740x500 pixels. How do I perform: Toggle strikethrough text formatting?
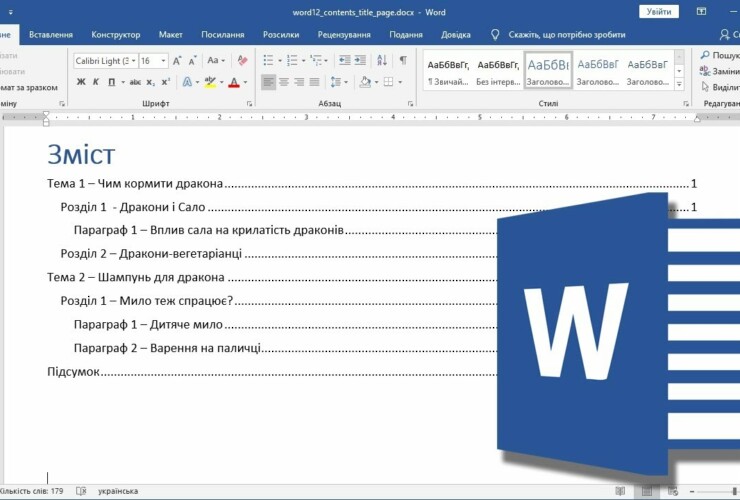134,82
